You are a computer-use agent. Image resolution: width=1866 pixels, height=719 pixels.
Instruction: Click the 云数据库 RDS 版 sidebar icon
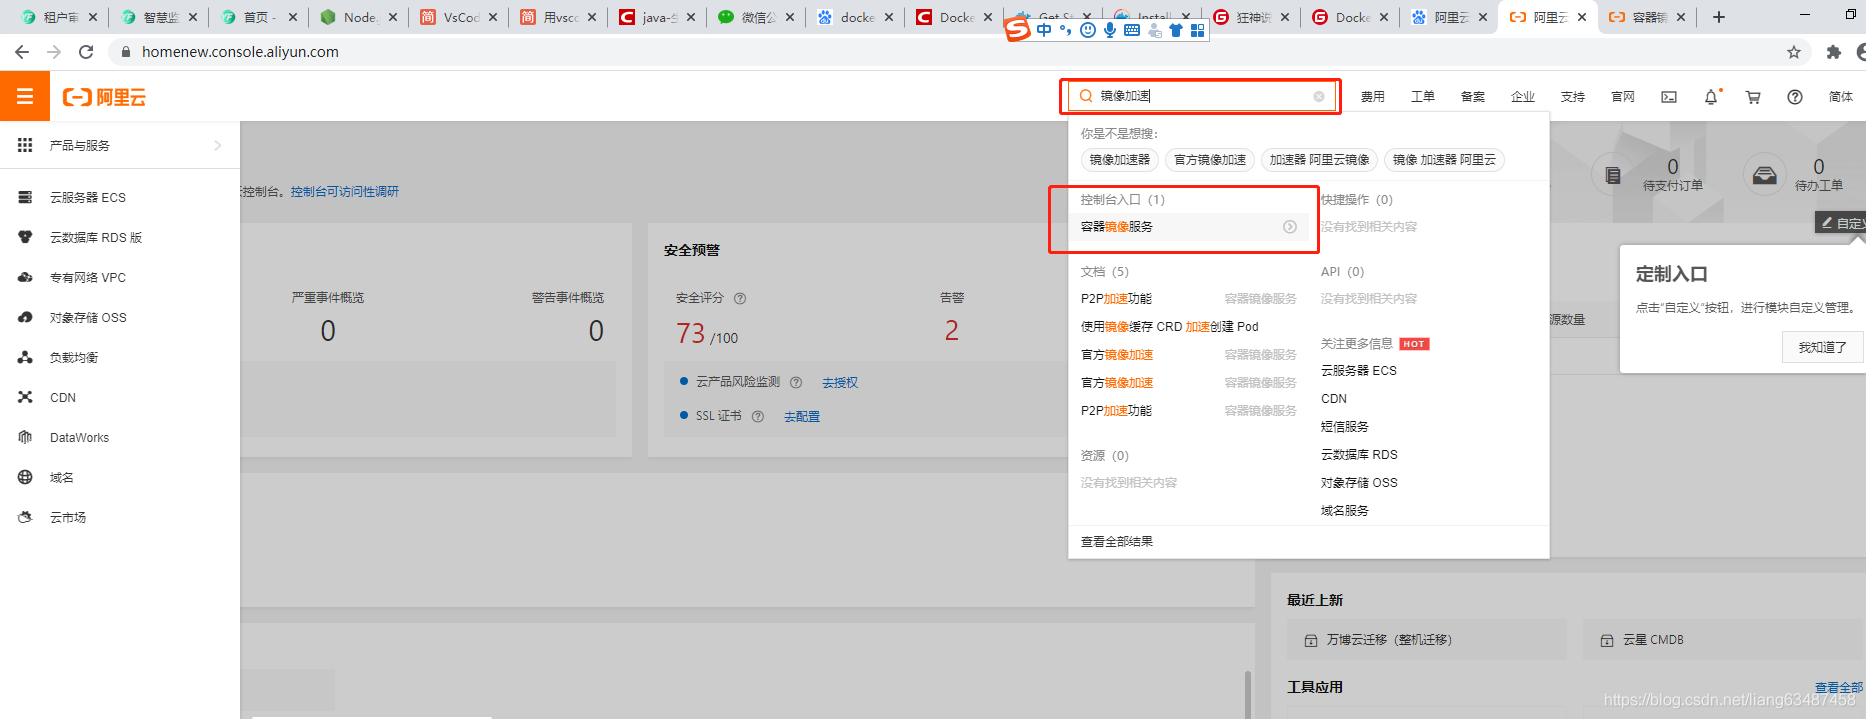pos(26,238)
